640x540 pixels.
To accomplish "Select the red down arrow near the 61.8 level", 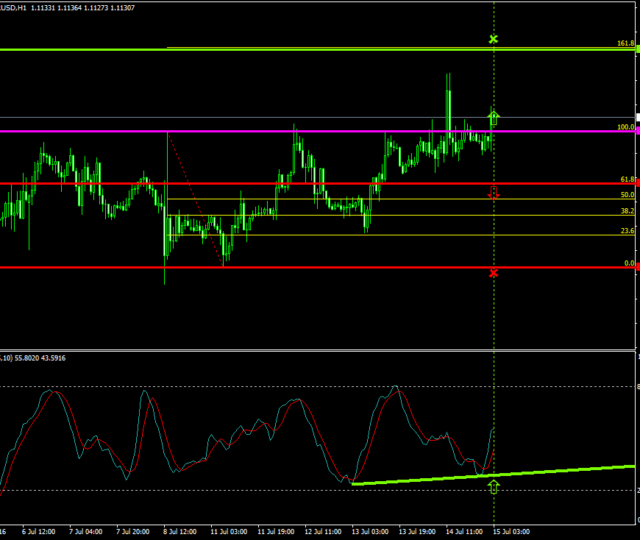I will (493, 191).
